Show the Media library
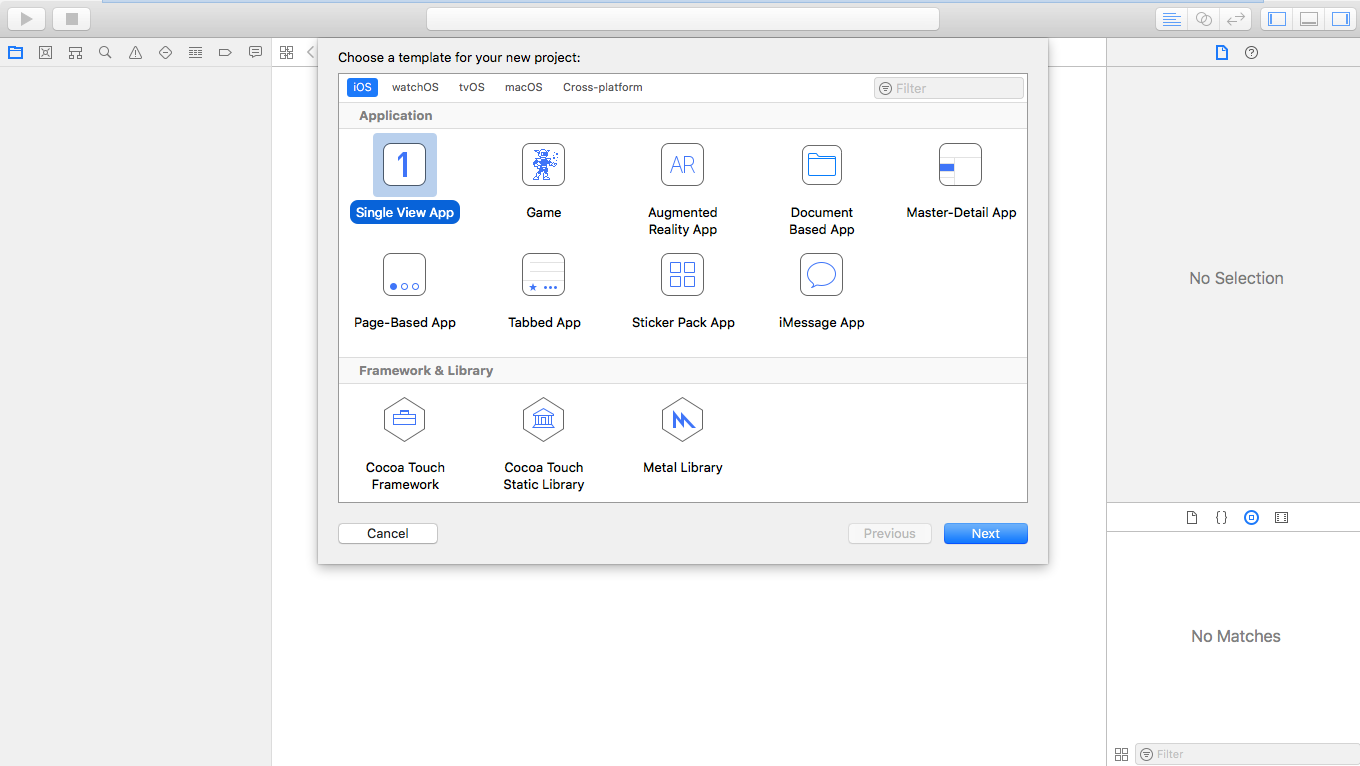Image resolution: width=1360 pixels, height=766 pixels. (x=1281, y=518)
